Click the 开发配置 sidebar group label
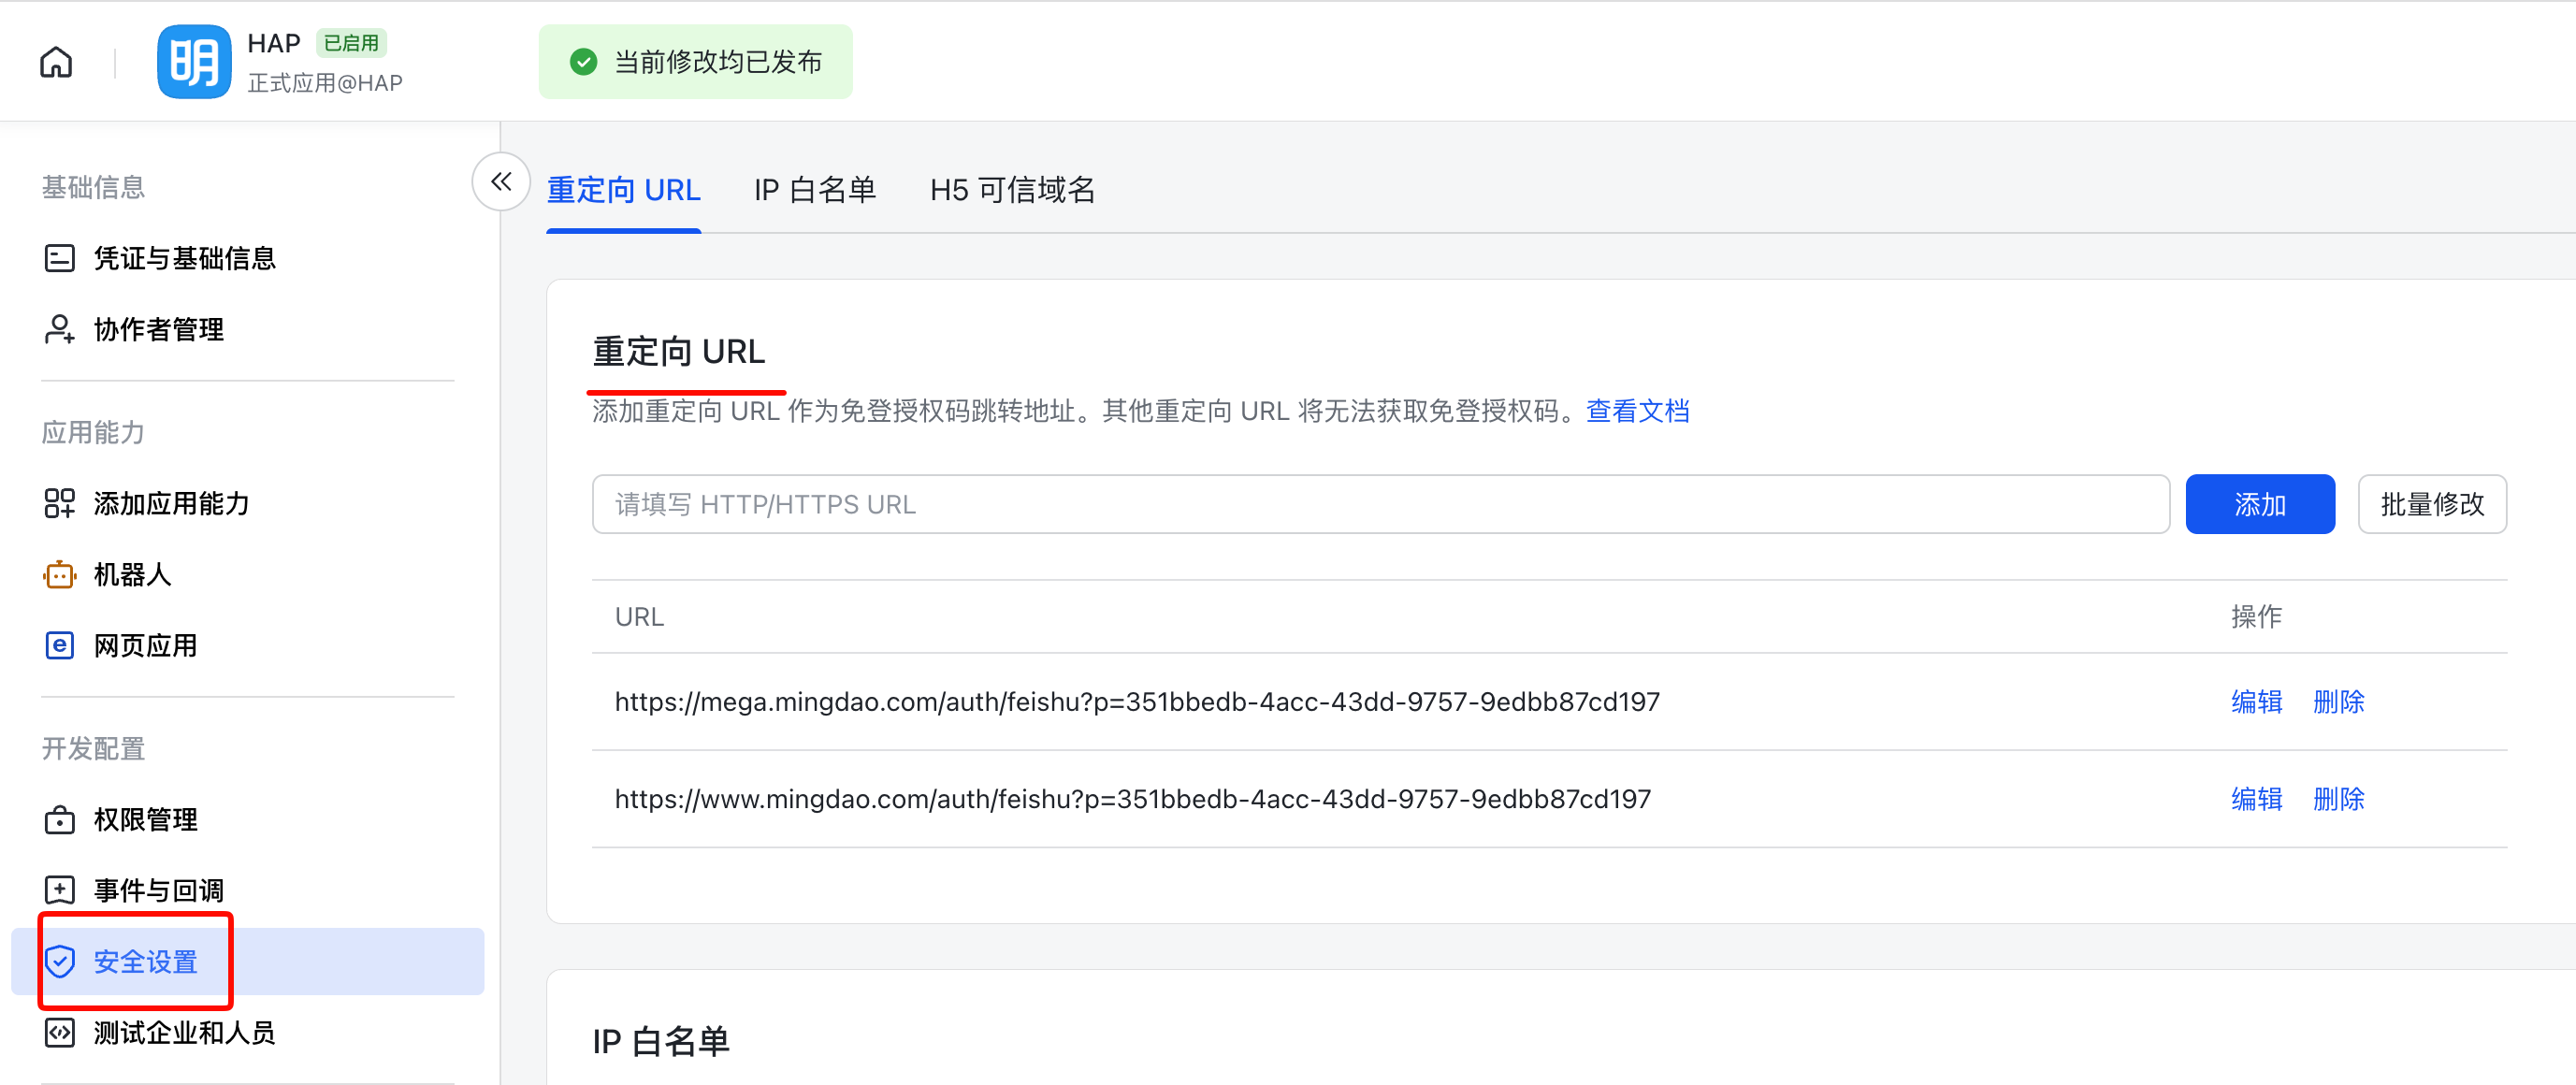Viewport: 2576px width, 1085px height. point(93,748)
